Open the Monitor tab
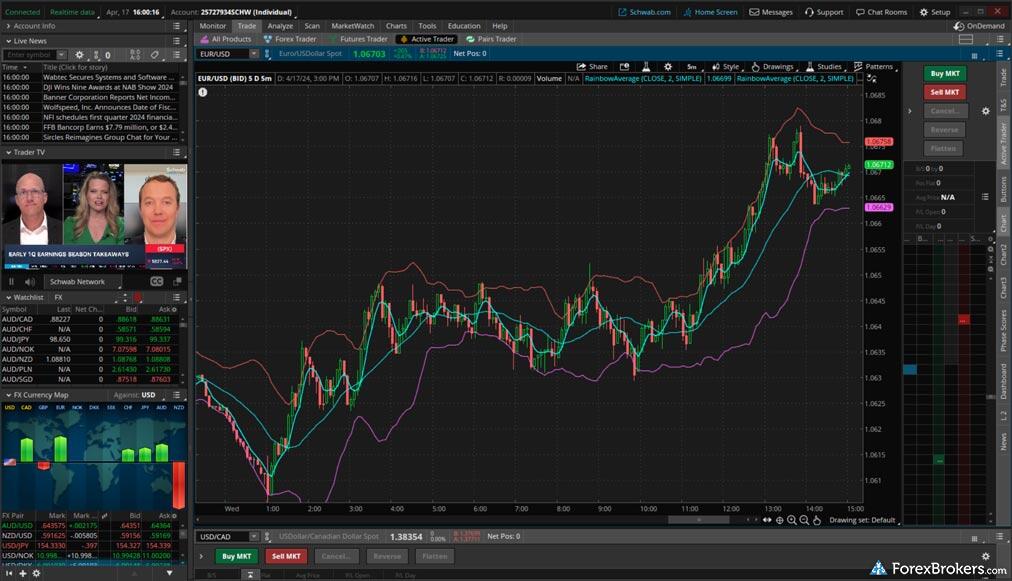1012x581 pixels. [x=212, y=26]
